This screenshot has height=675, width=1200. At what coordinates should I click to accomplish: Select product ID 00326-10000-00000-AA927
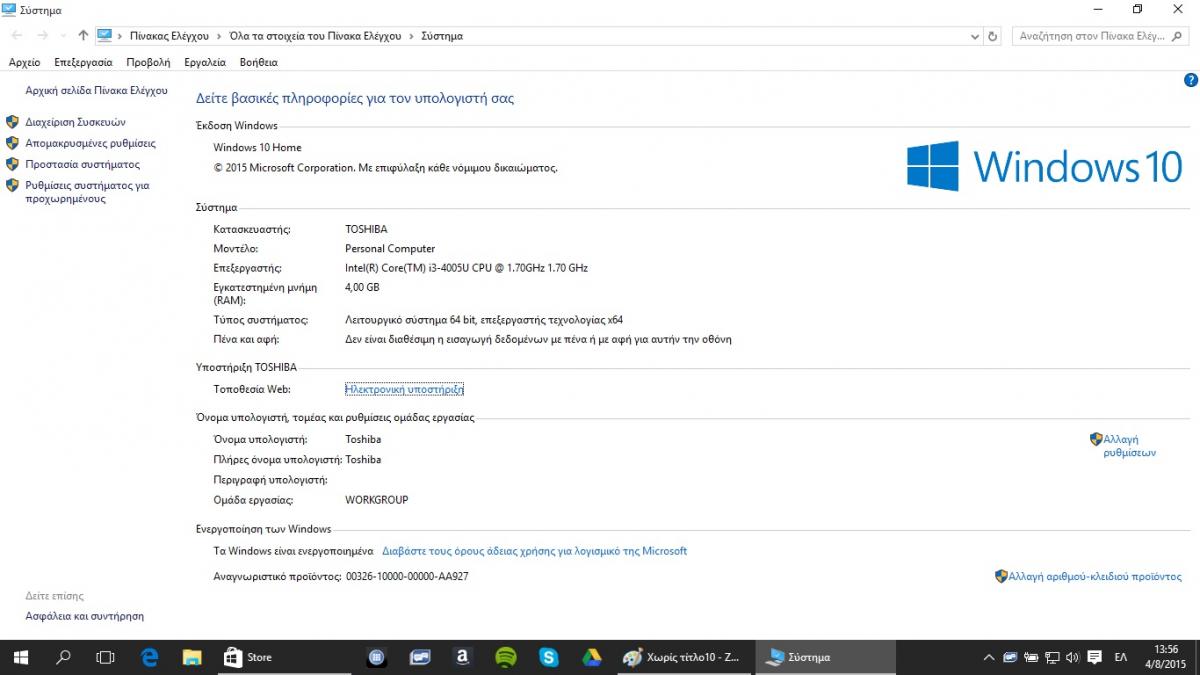pos(407,576)
